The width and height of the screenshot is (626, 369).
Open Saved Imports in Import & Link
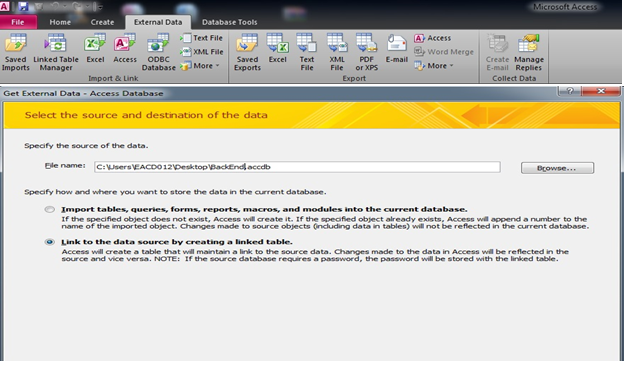16,53
